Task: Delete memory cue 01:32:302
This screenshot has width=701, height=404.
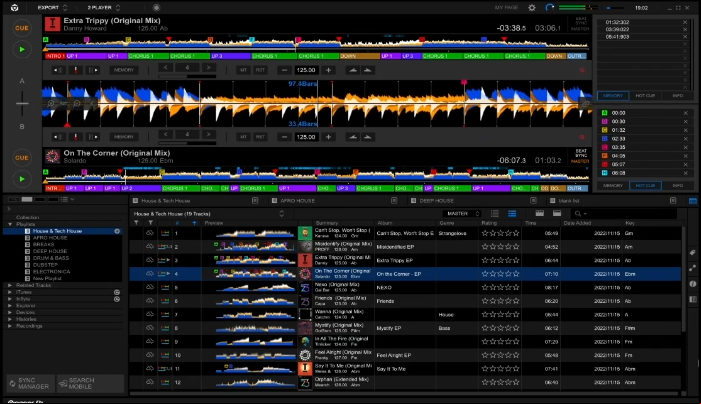Action: point(685,22)
